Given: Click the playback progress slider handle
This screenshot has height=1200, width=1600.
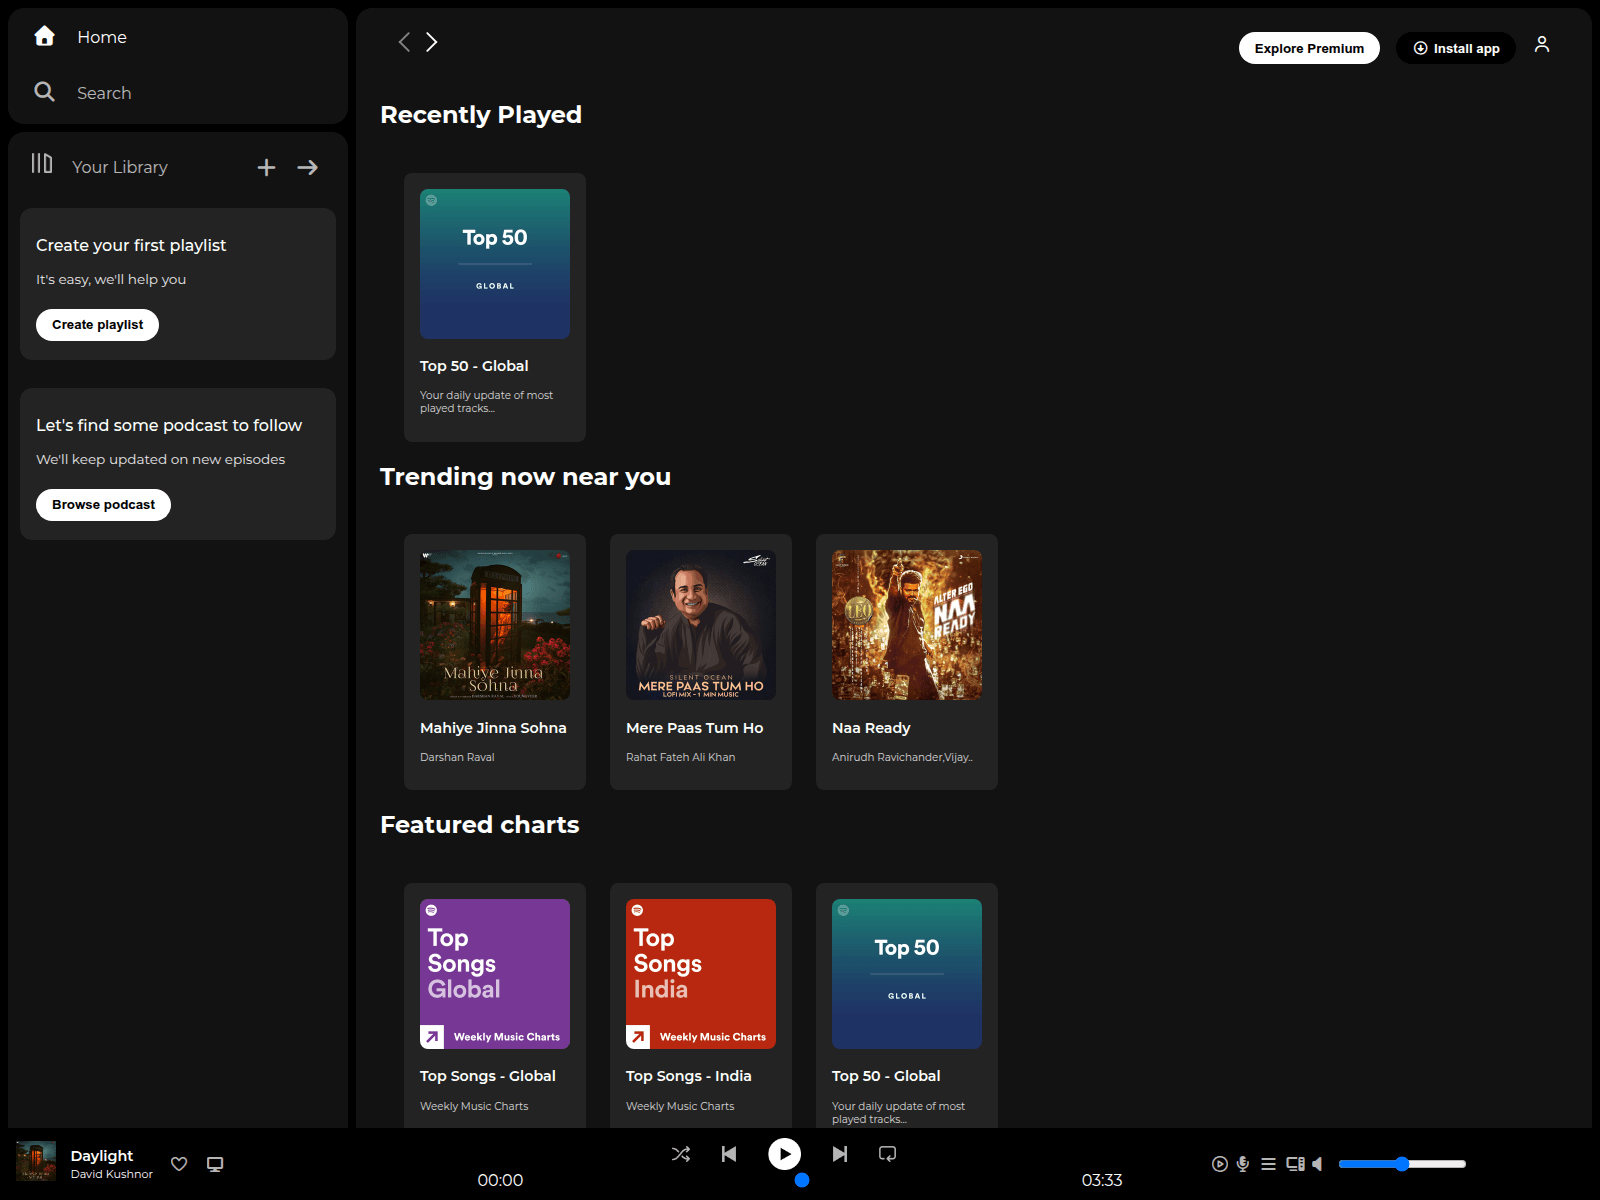Looking at the screenshot, I should [x=802, y=1180].
